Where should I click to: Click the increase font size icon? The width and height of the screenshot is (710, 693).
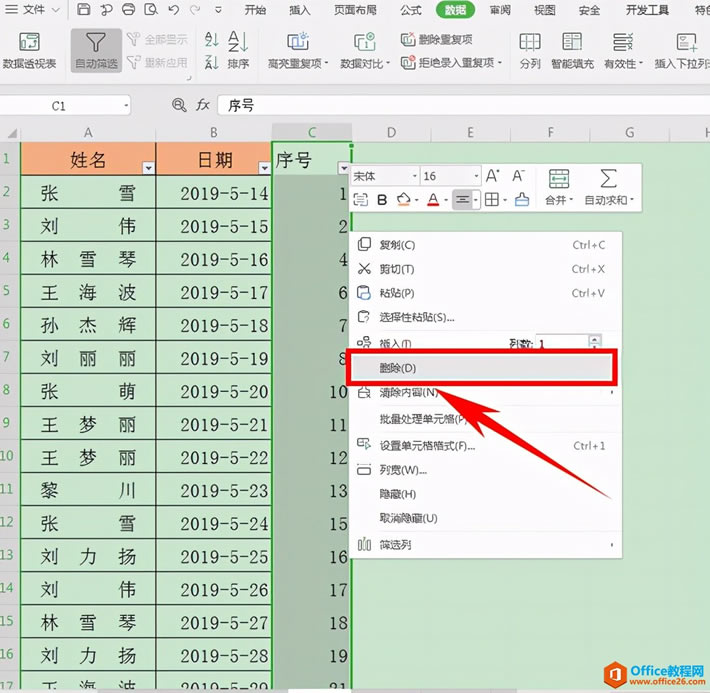tap(493, 176)
